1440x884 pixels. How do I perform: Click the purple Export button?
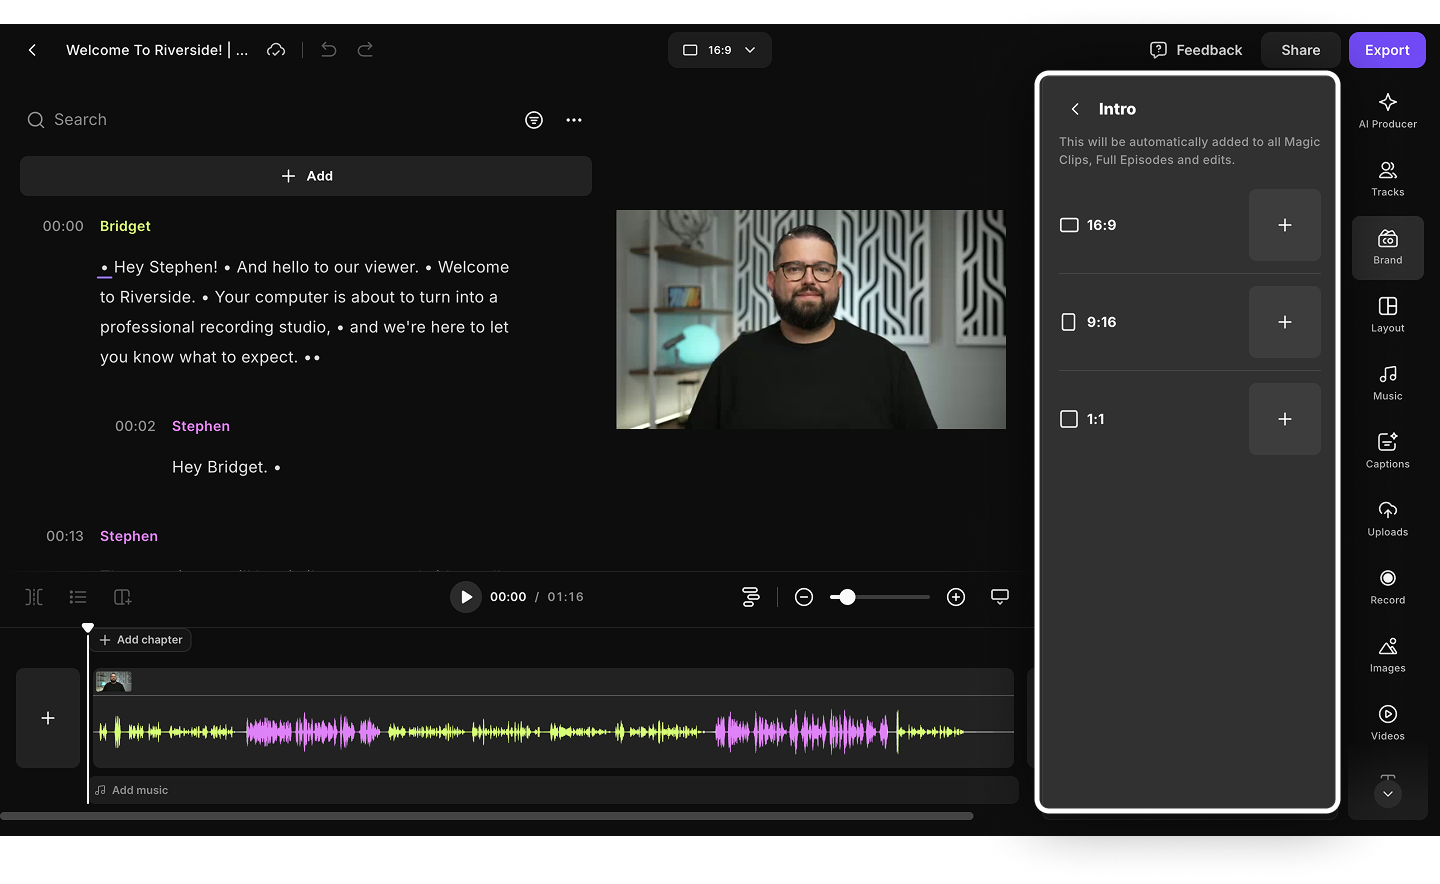1386,50
